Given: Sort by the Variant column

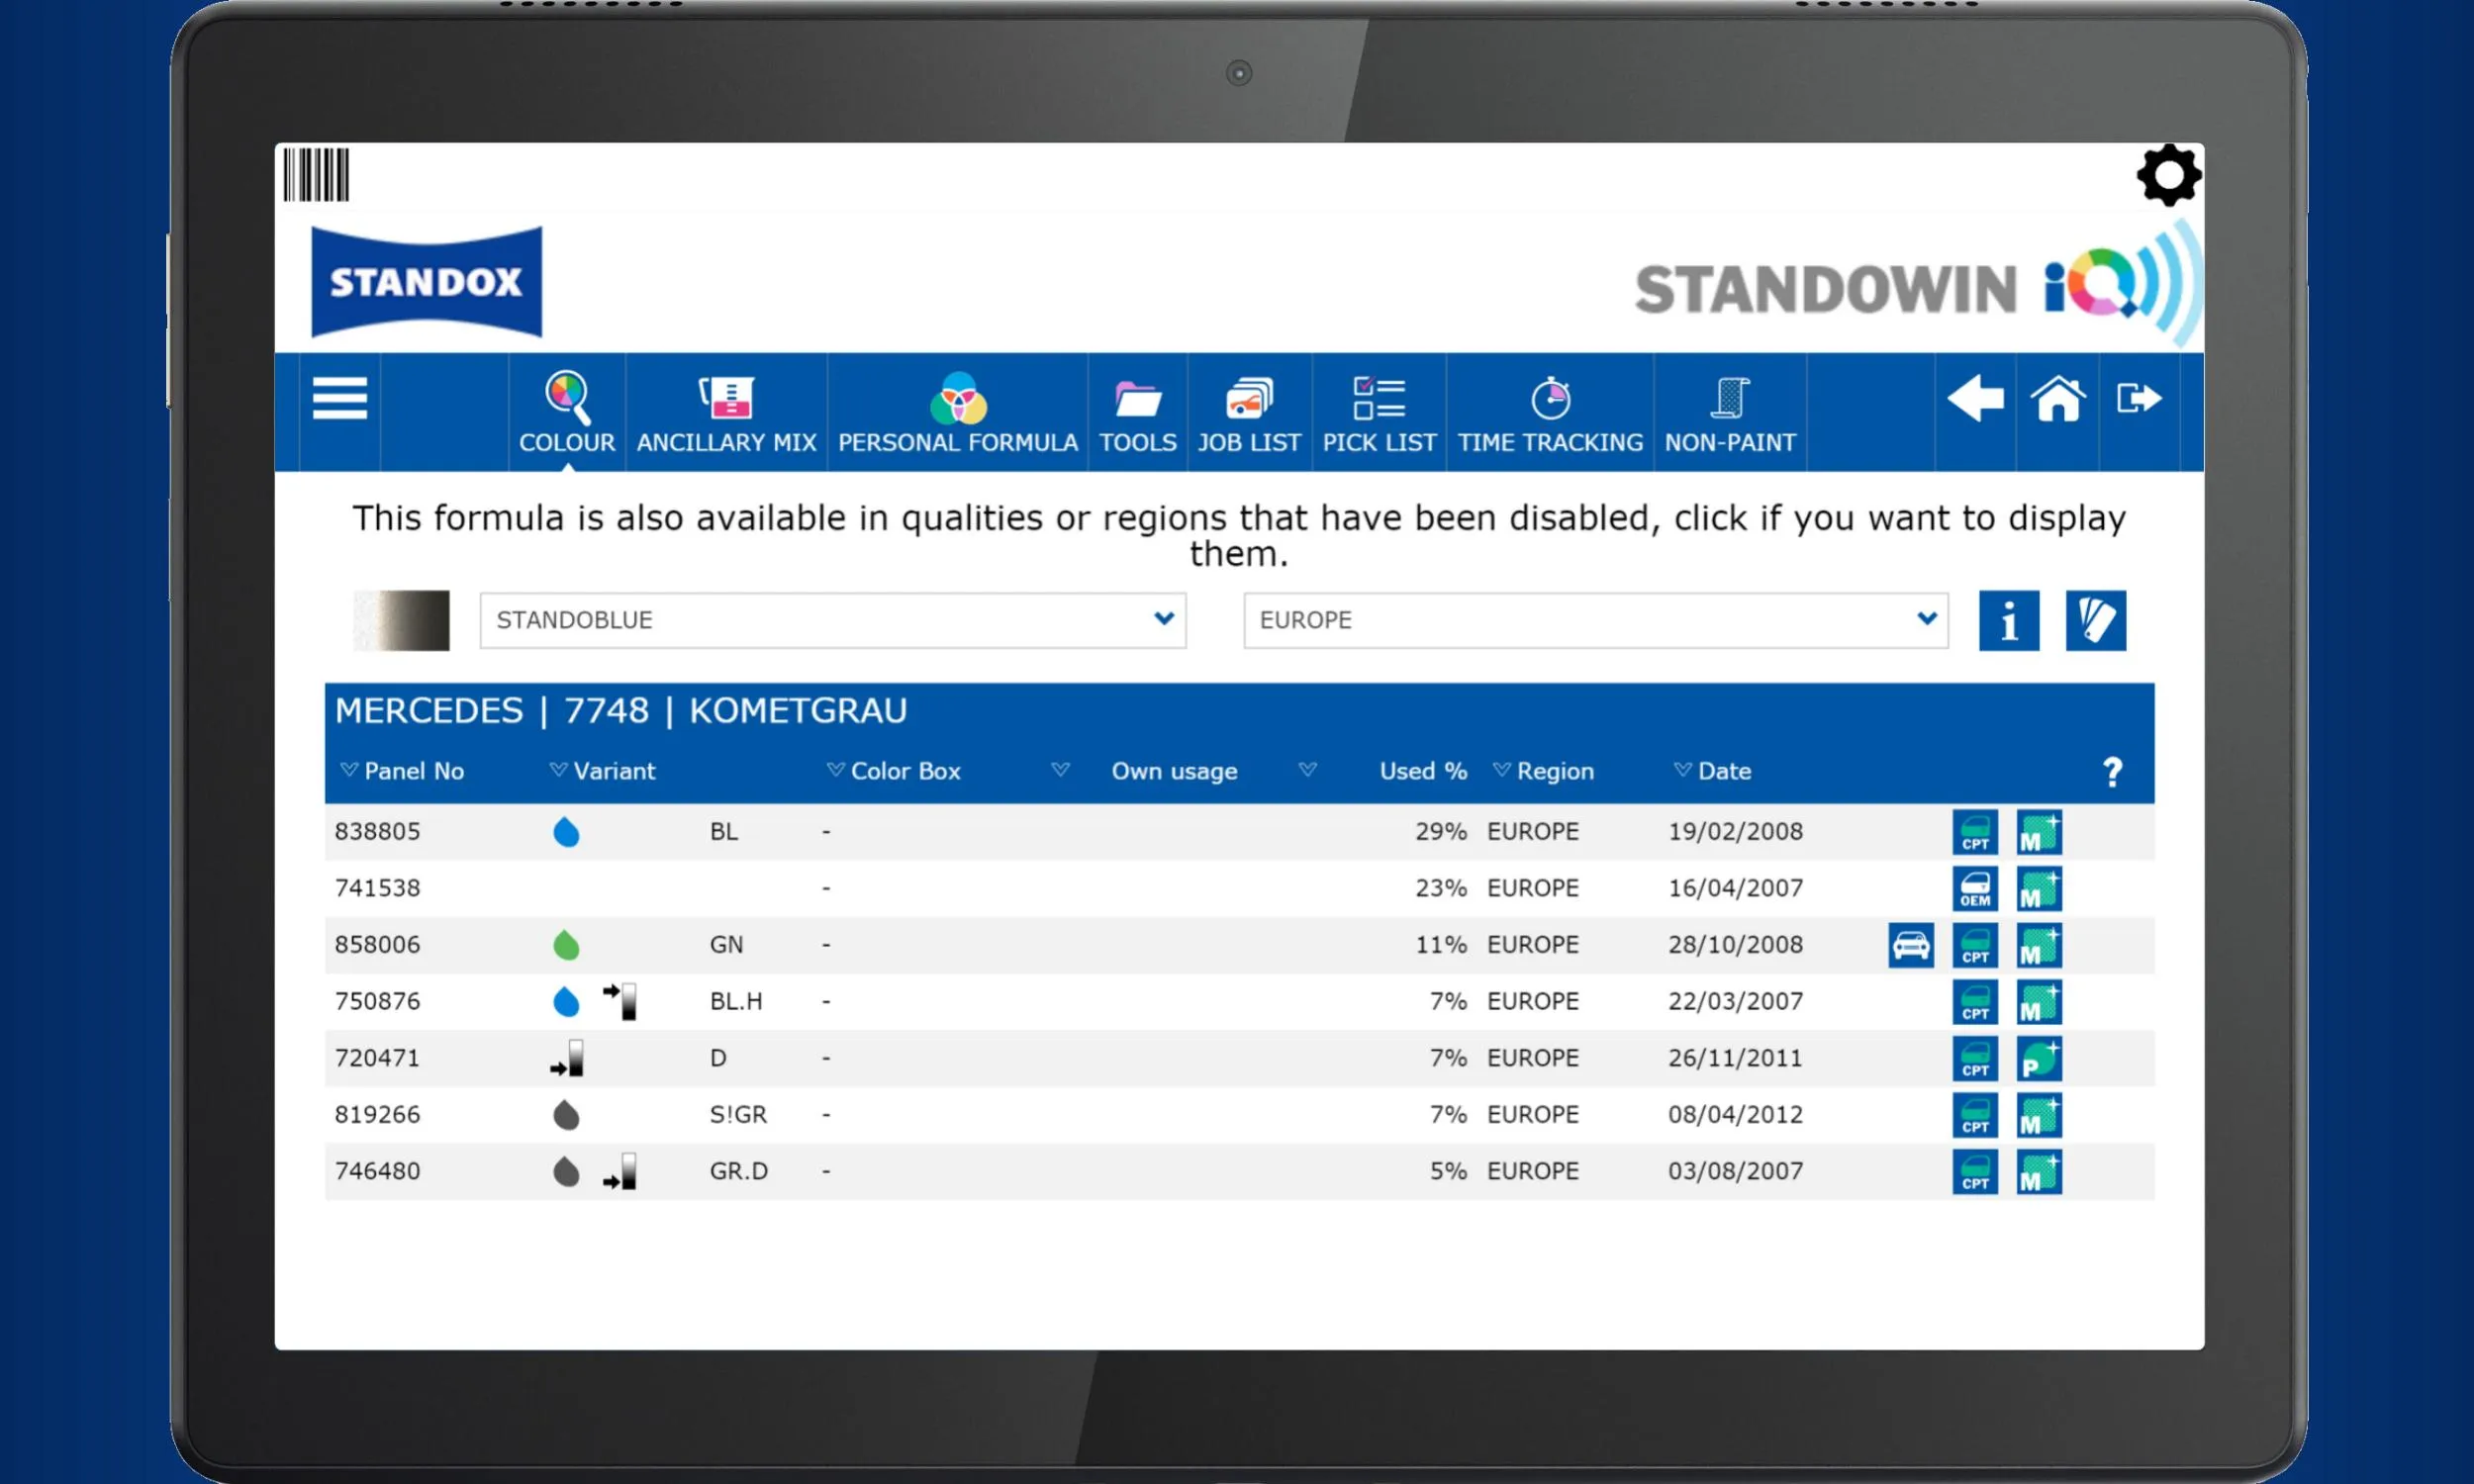Looking at the screenshot, I should coord(603,771).
